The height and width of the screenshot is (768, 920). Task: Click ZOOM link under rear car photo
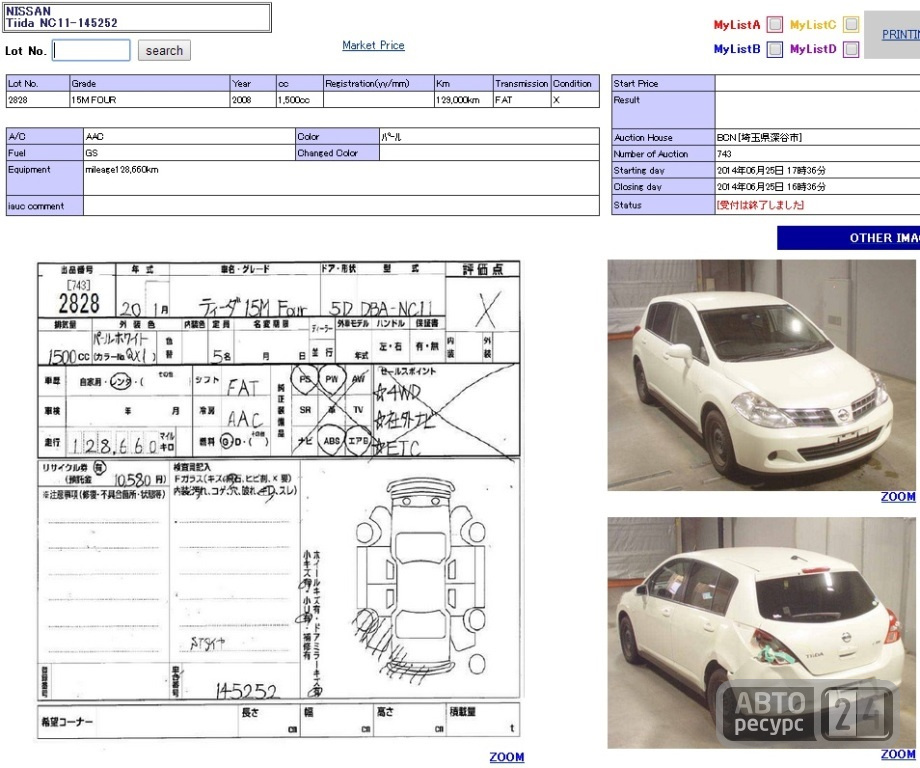(x=898, y=754)
